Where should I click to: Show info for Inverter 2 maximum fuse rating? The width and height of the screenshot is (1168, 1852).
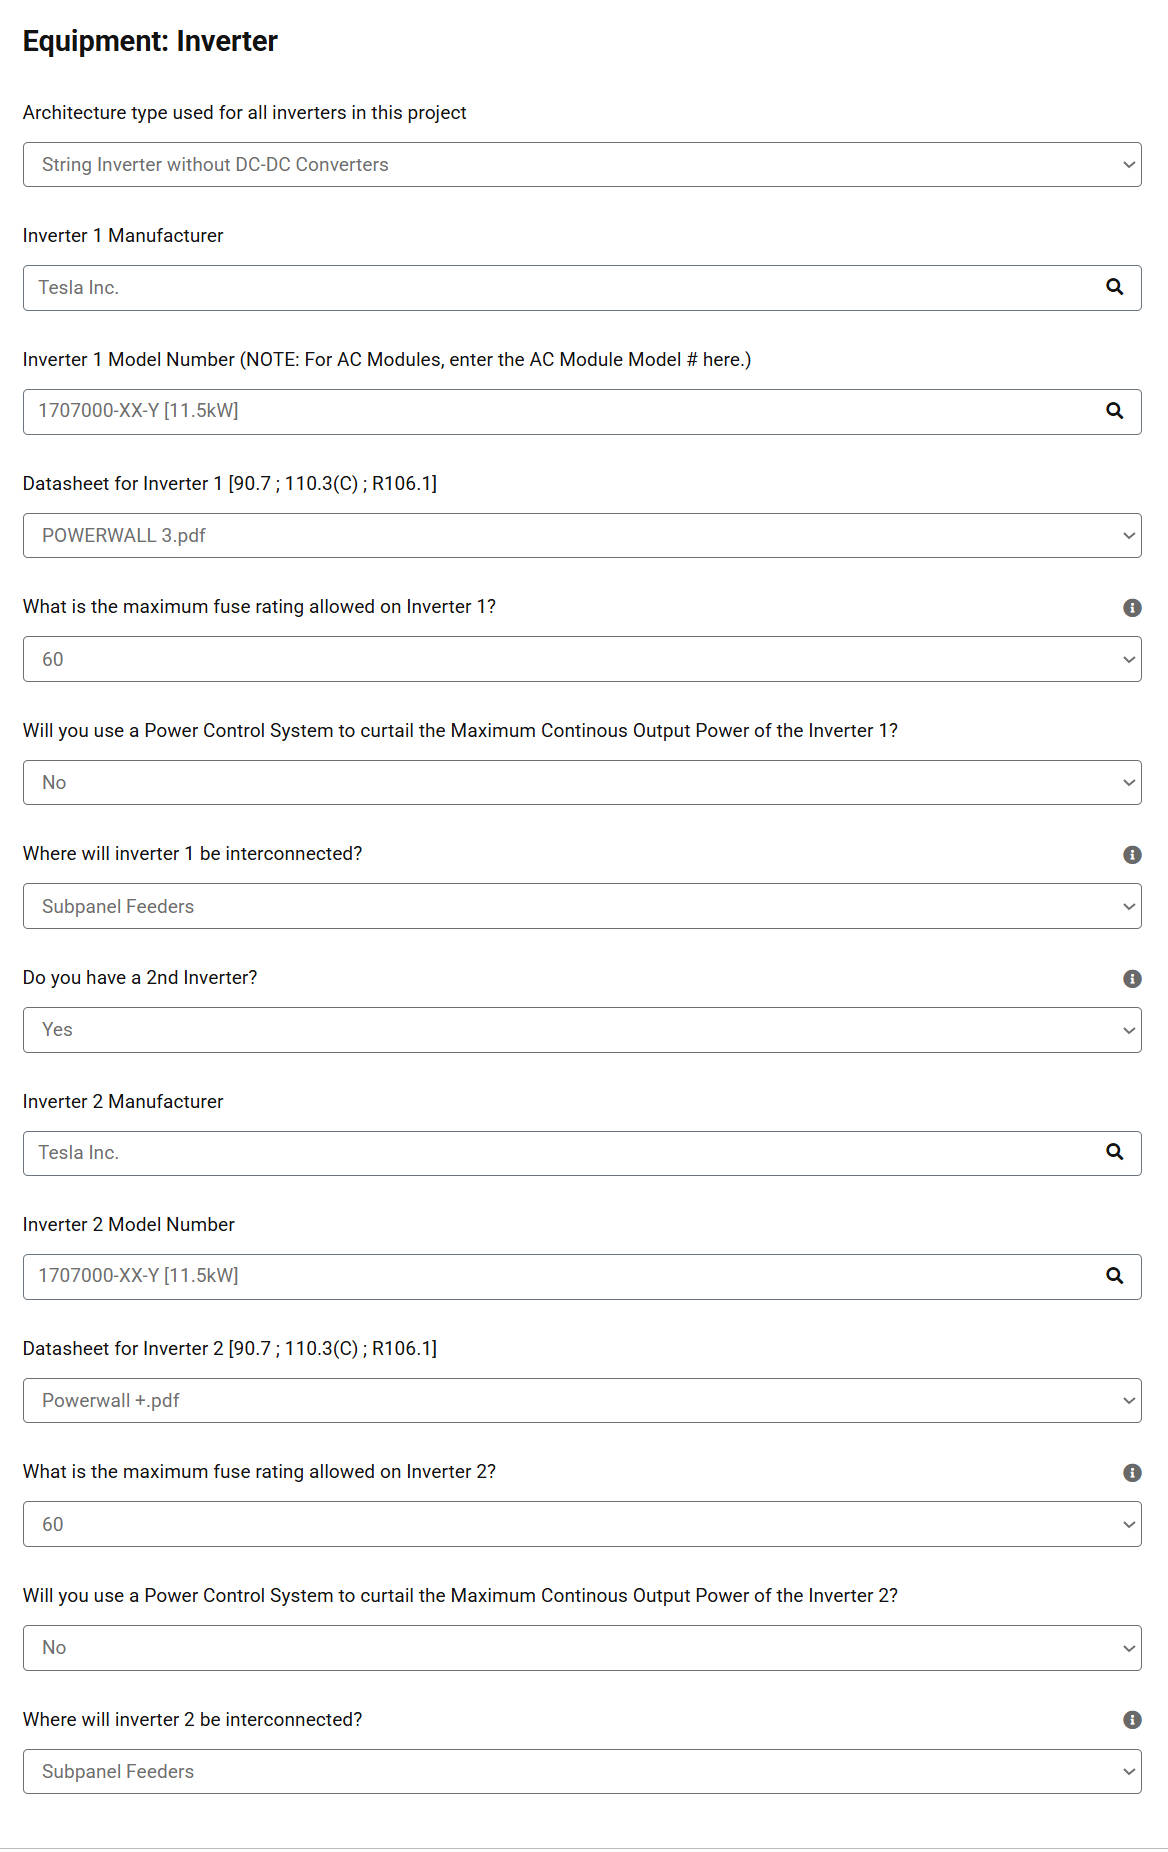pos(1132,1473)
